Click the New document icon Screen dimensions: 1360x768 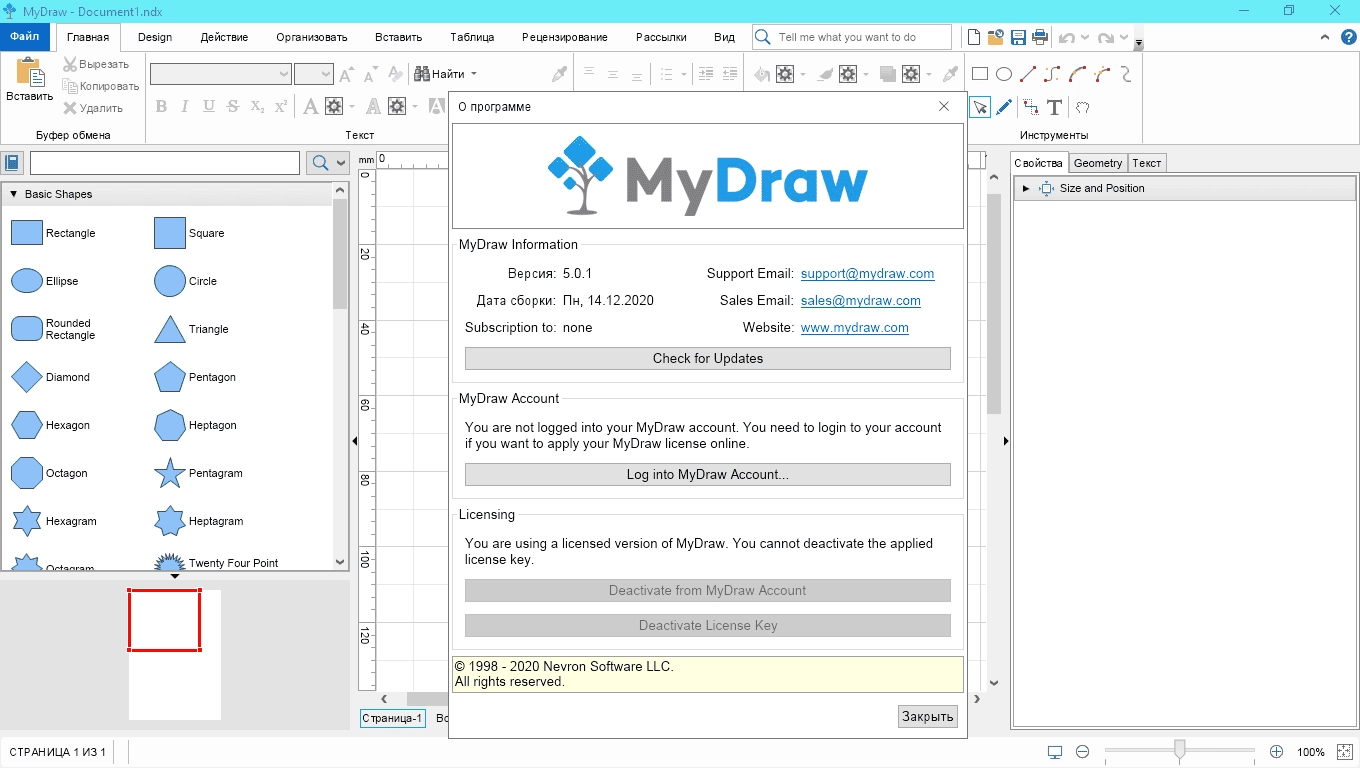click(973, 37)
